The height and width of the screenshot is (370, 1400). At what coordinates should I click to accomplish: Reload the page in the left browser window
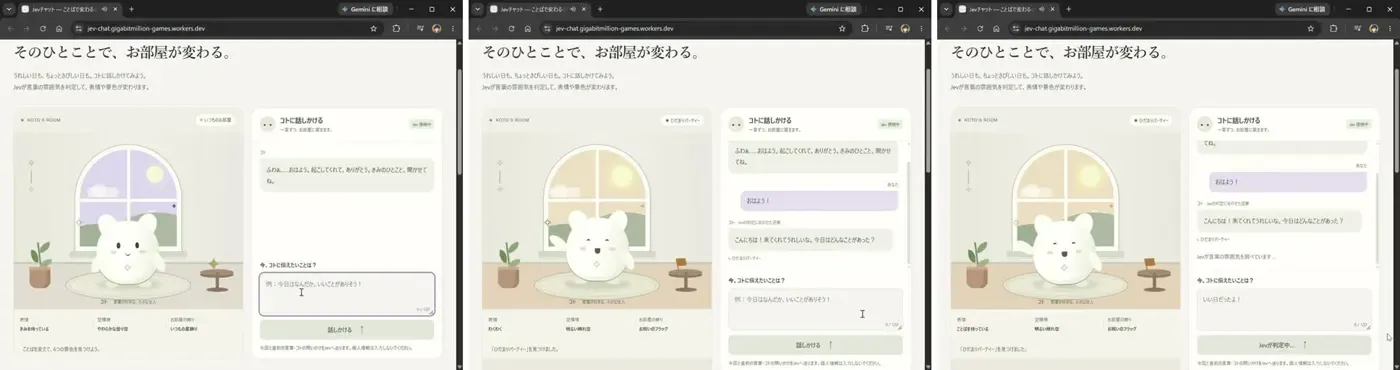point(42,28)
